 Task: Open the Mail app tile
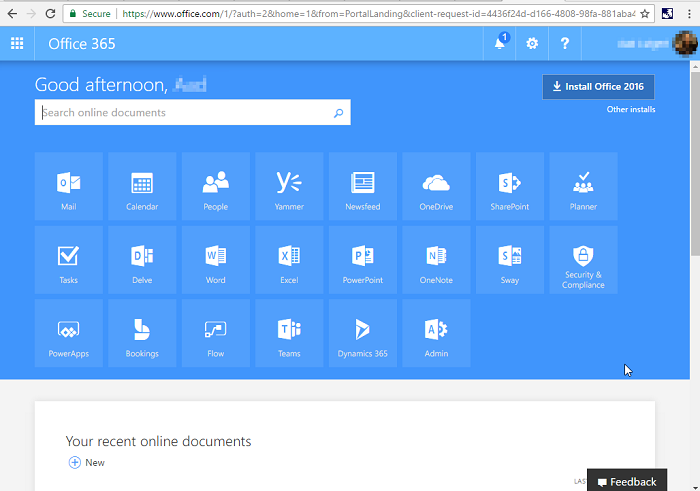[69, 186]
